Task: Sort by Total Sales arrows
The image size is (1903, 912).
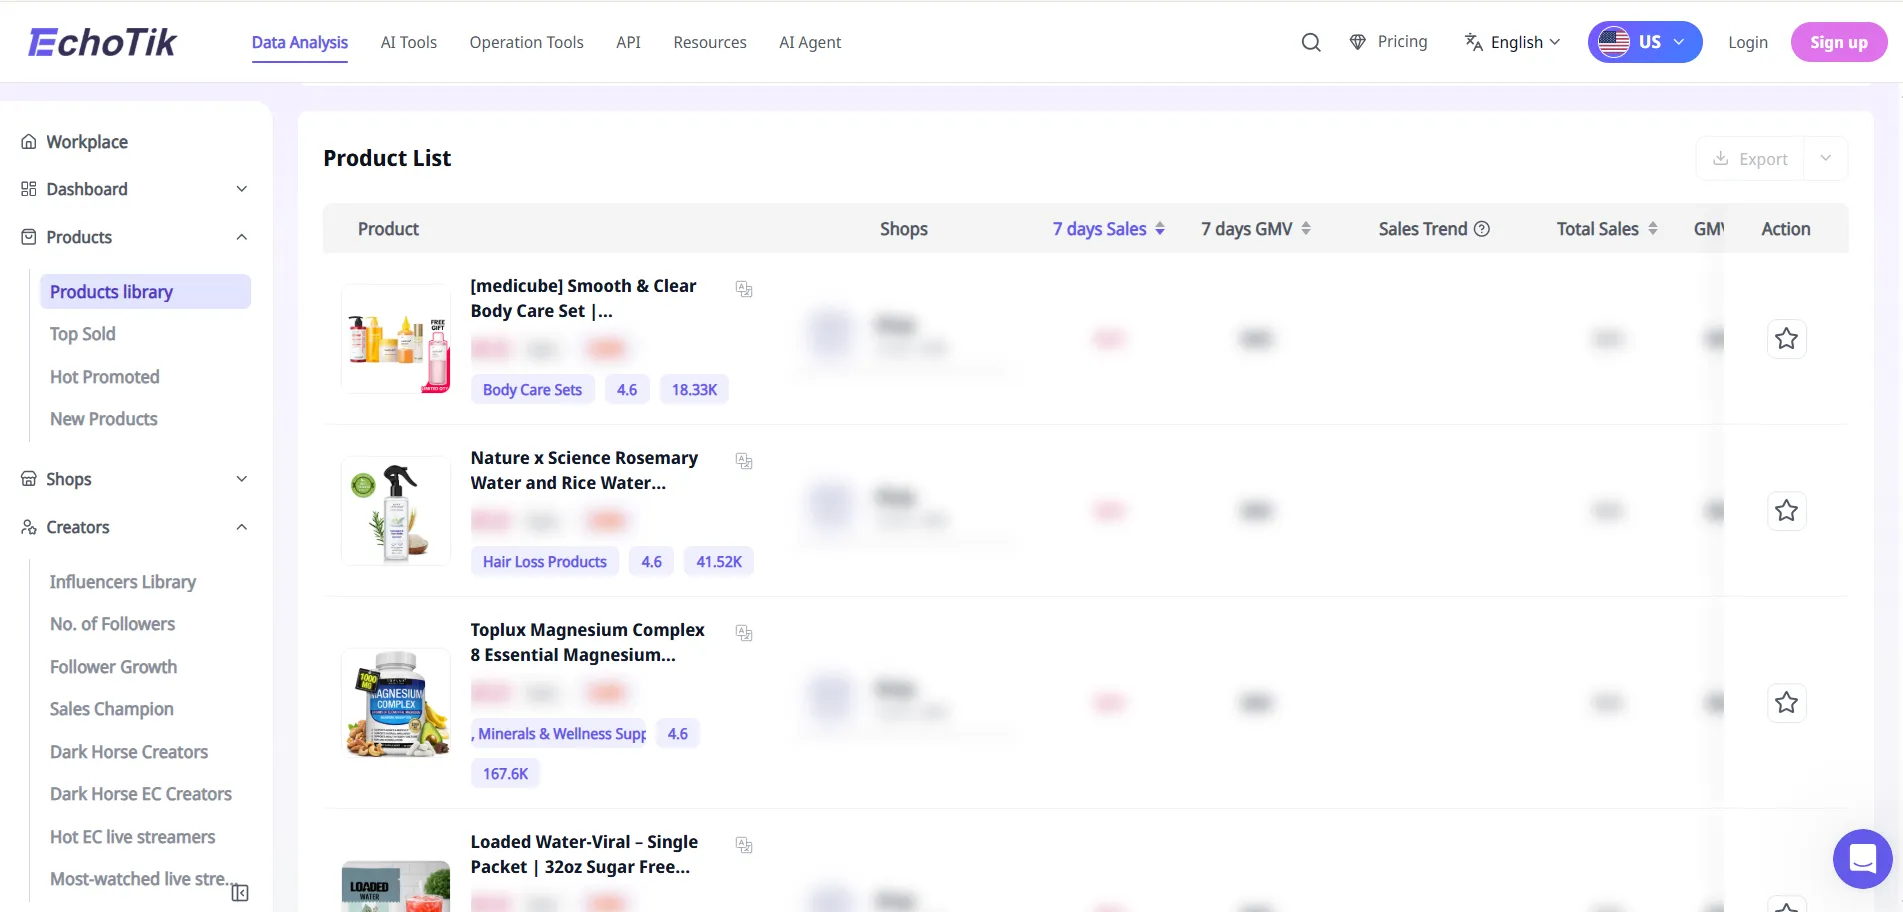Action: click(x=1653, y=229)
